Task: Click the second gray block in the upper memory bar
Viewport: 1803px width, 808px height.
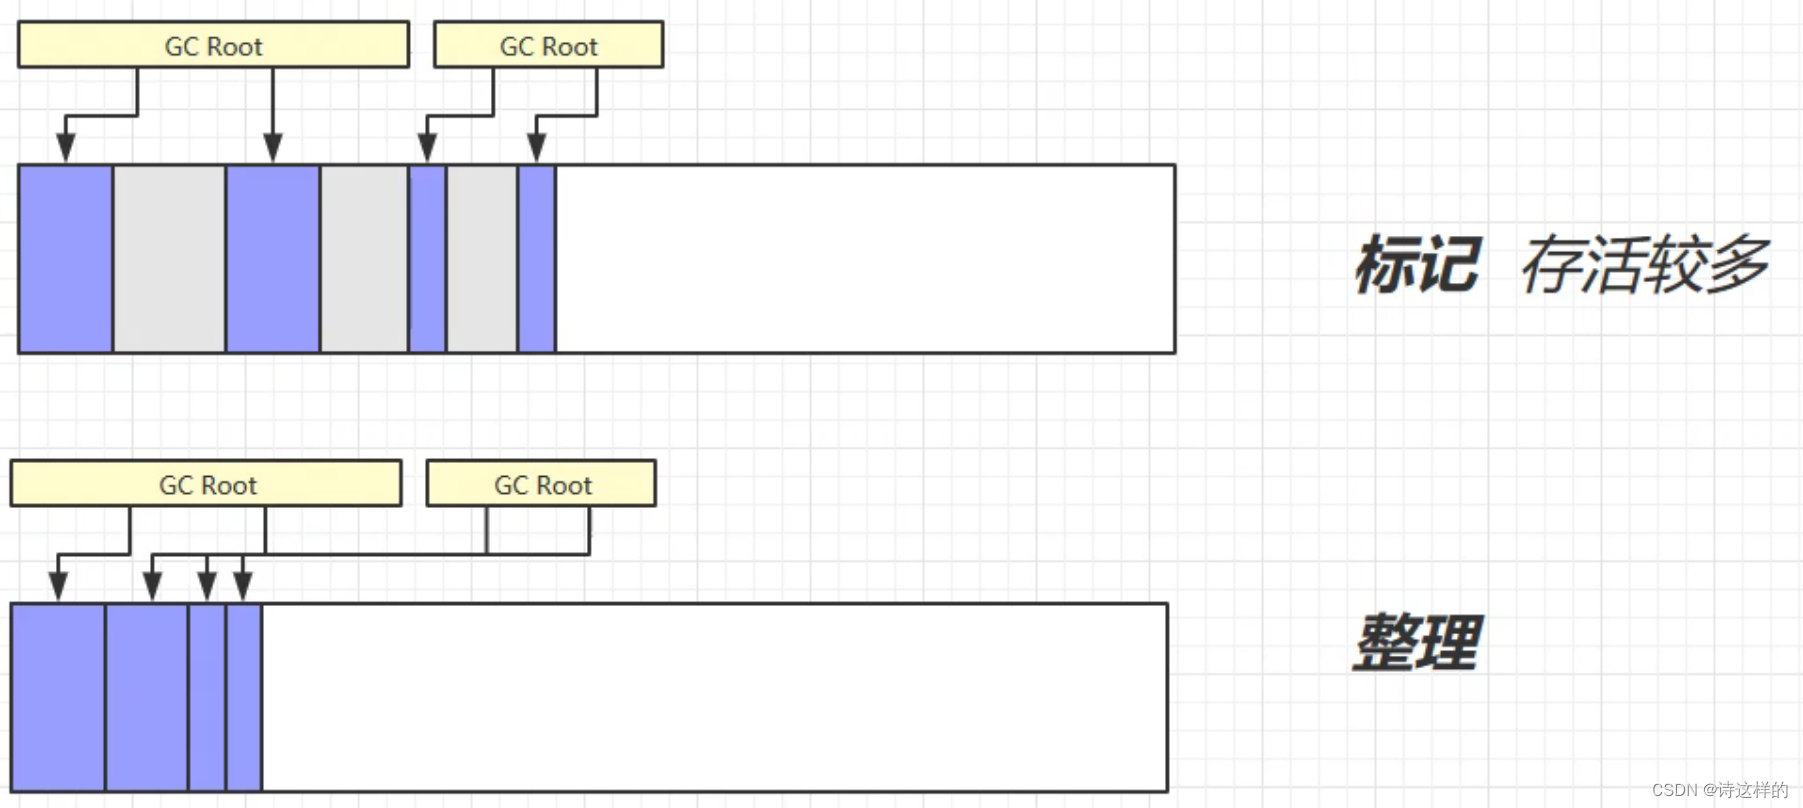Action: [364, 259]
